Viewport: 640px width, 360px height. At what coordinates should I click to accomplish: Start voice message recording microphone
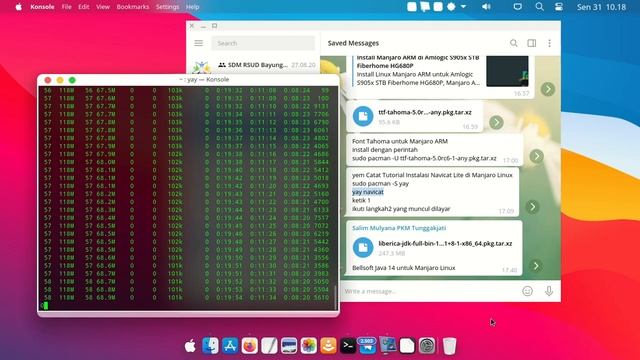point(549,291)
